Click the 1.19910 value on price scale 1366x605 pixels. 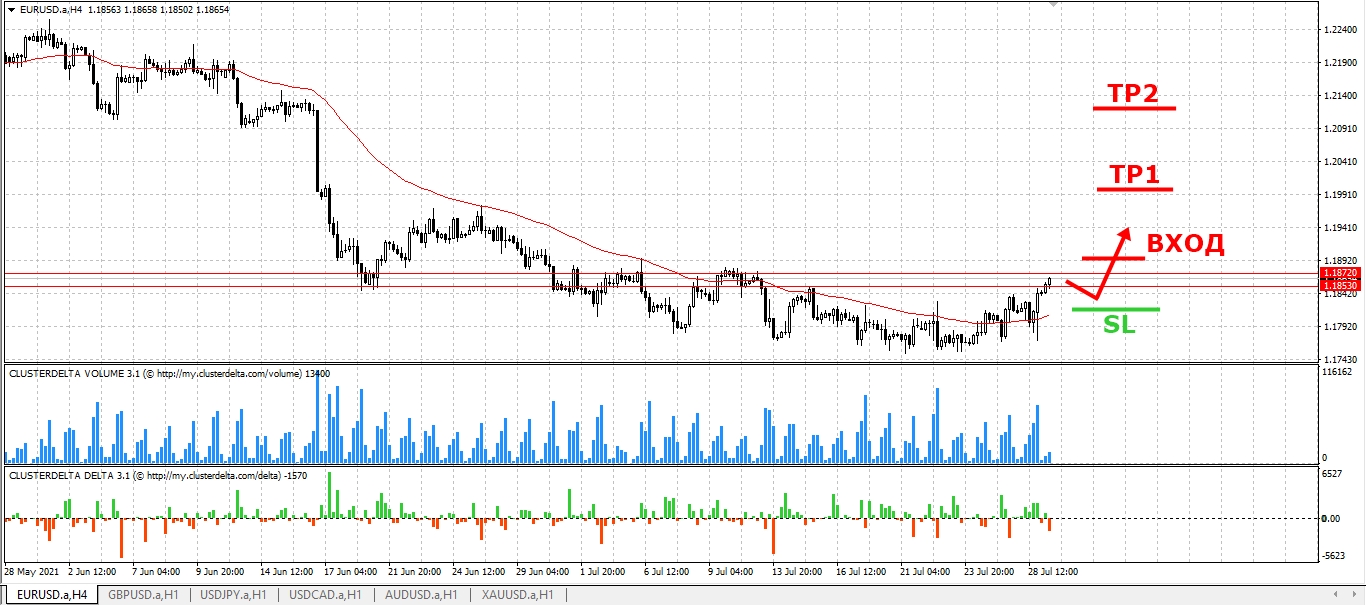click(1339, 194)
